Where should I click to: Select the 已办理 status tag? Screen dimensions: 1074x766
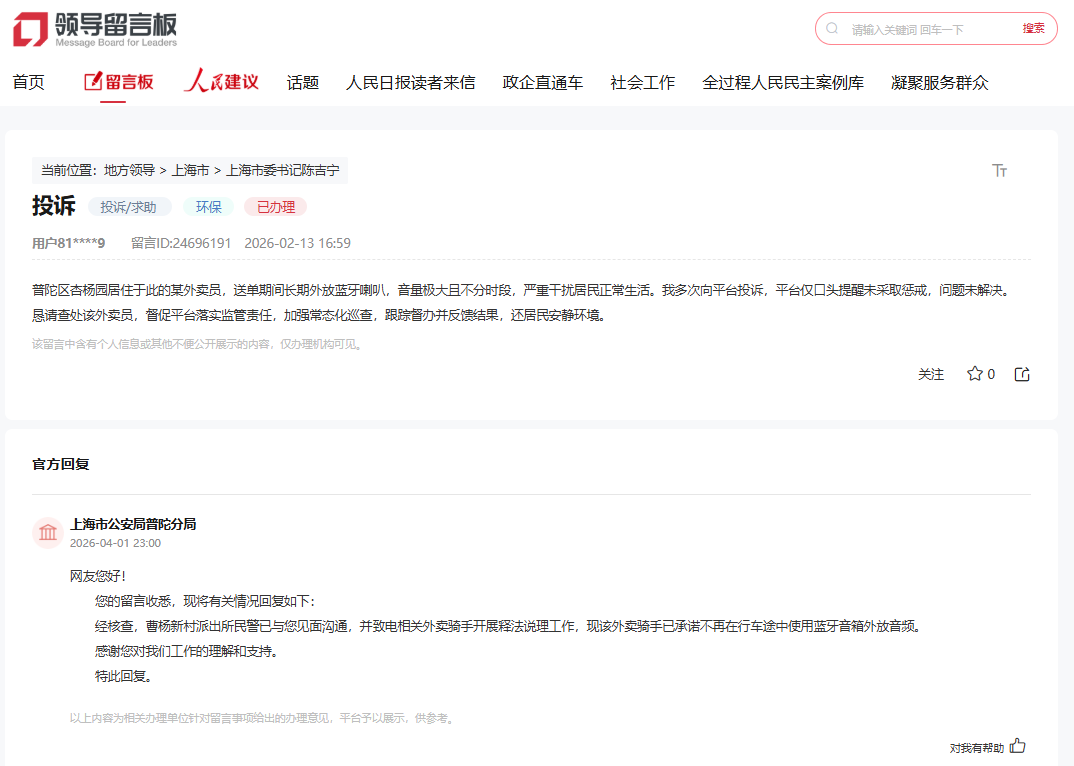pyautogui.click(x=275, y=206)
